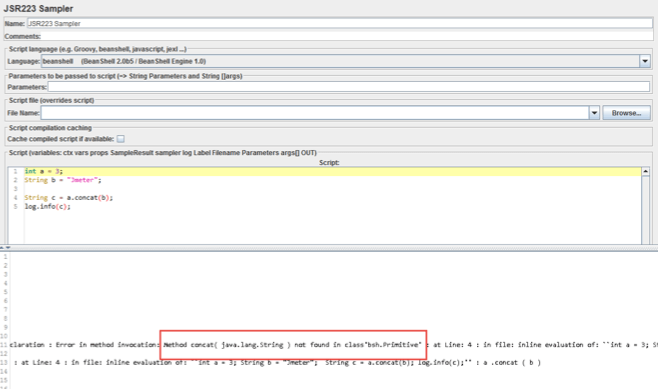The height and width of the screenshot is (389, 658).
Task: Click 'JSR223 Sampler' title heading
Action: pyautogui.click(x=38, y=8)
